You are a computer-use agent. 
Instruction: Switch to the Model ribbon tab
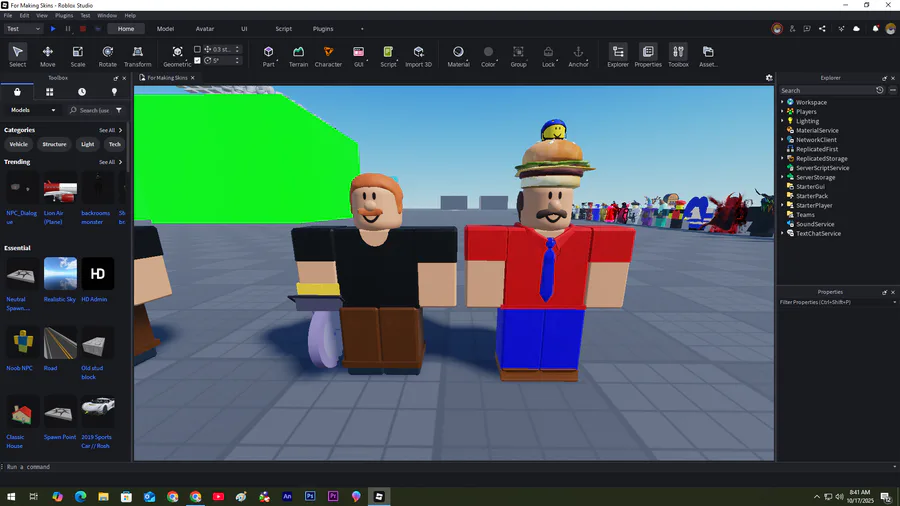(165, 29)
